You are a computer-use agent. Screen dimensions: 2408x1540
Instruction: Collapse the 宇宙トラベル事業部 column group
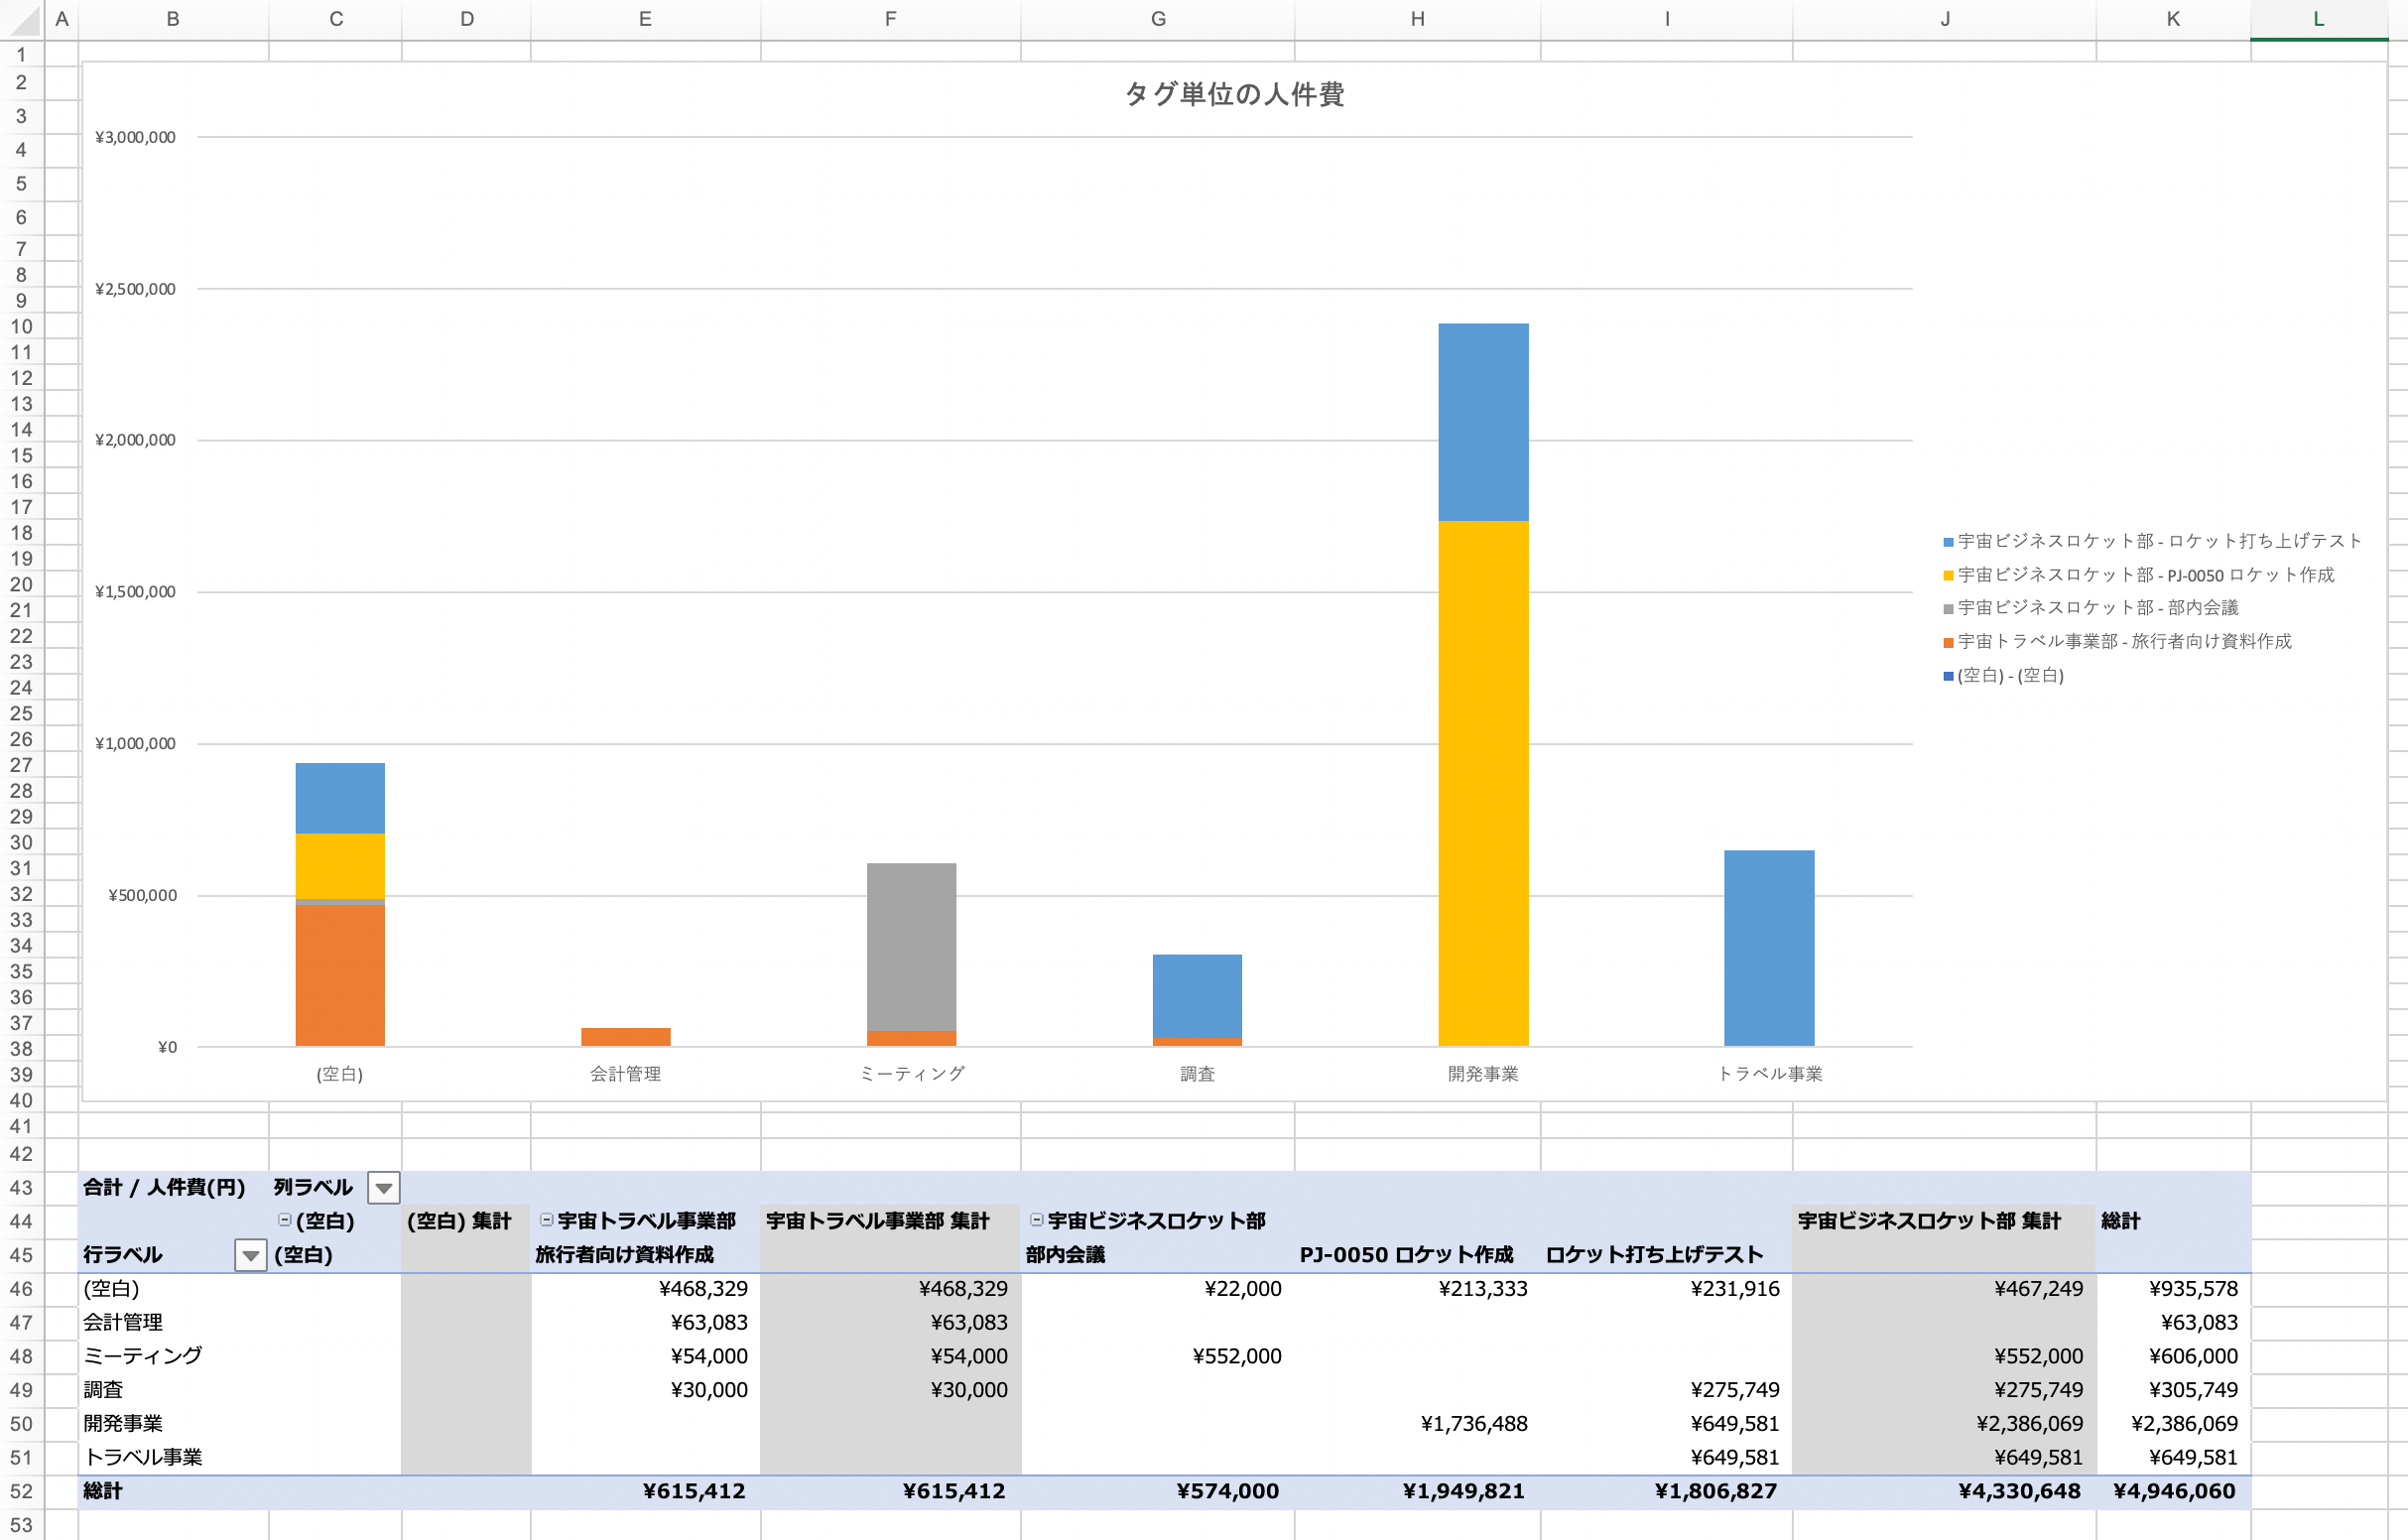(547, 1220)
